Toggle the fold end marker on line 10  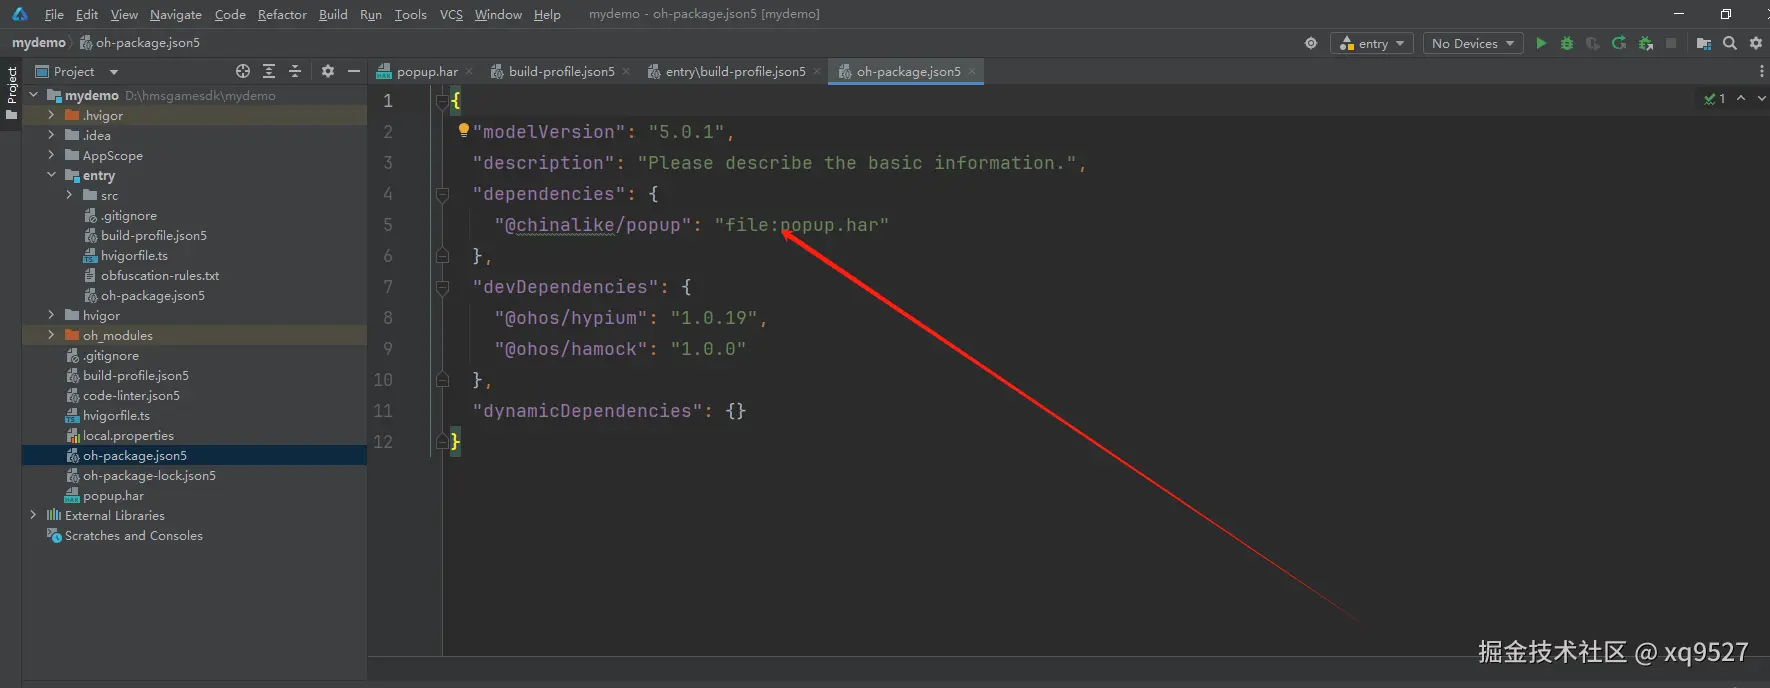442,380
